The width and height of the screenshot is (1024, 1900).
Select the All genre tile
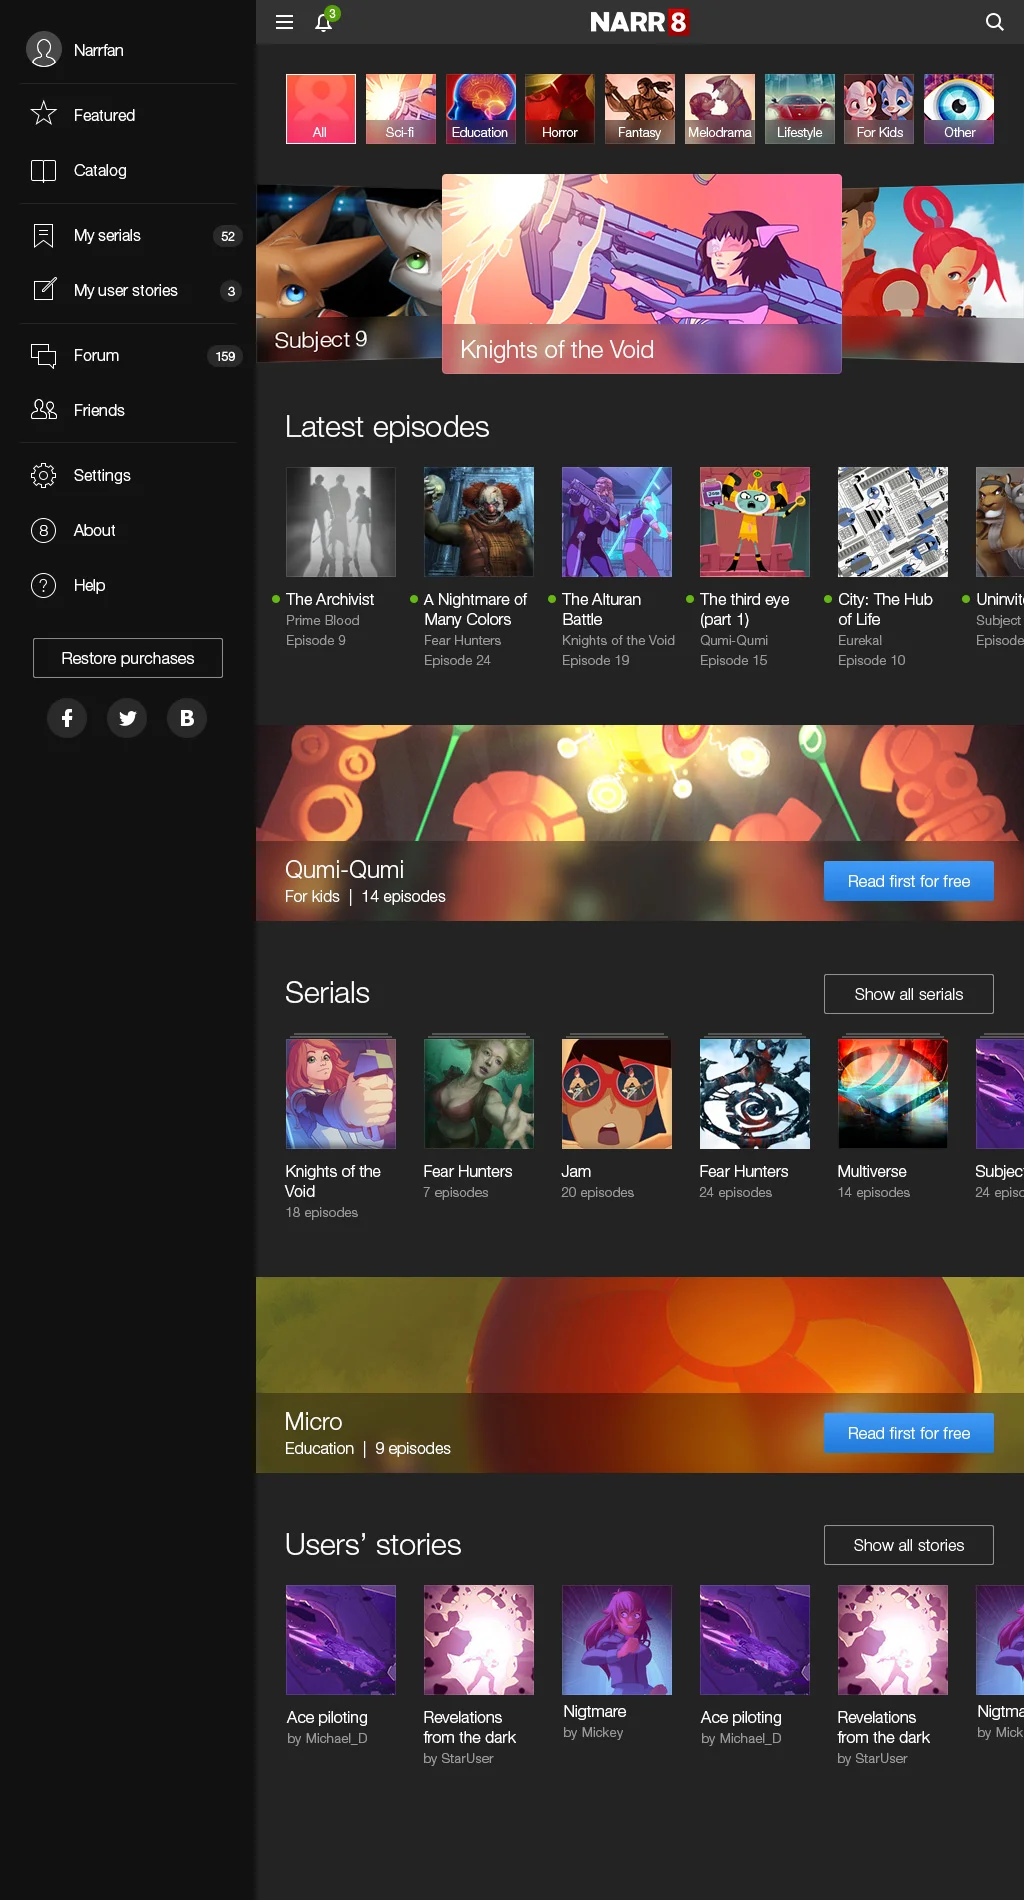point(320,109)
